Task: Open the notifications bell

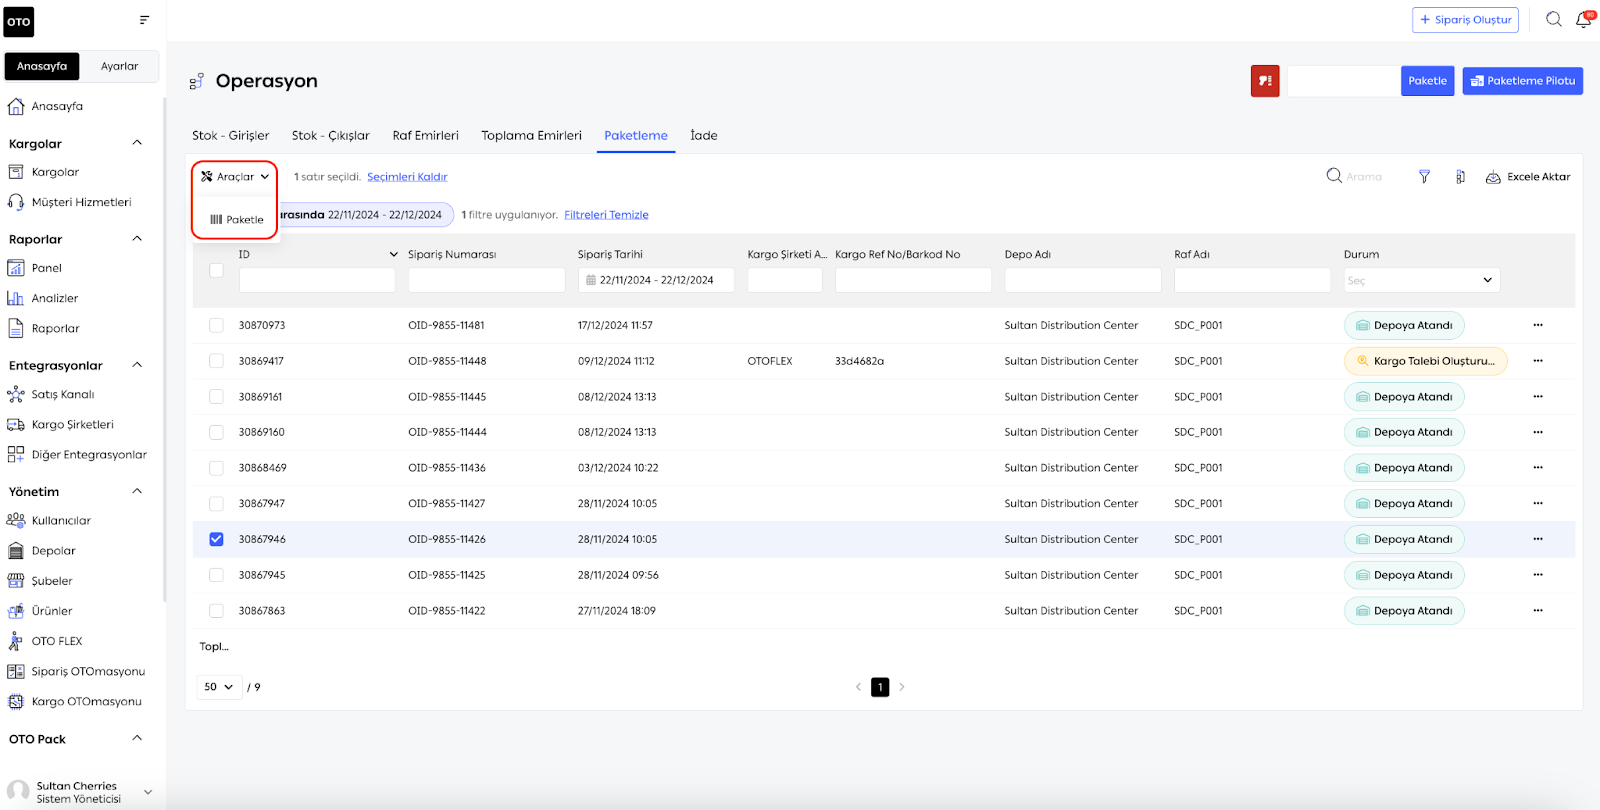Action: click(x=1584, y=19)
